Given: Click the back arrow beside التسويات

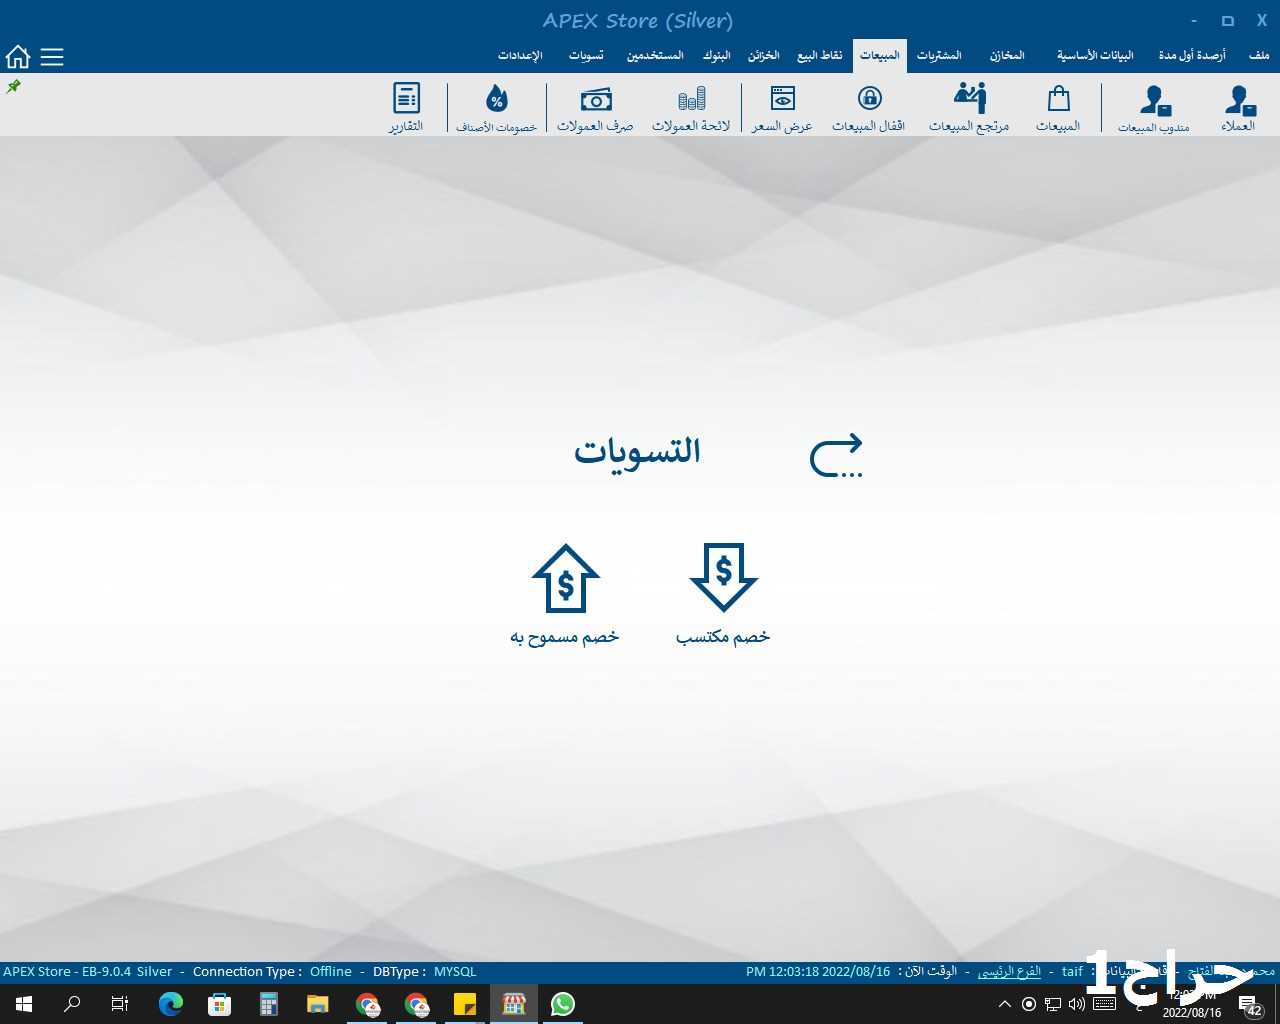Looking at the screenshot, I should (836, 455).
